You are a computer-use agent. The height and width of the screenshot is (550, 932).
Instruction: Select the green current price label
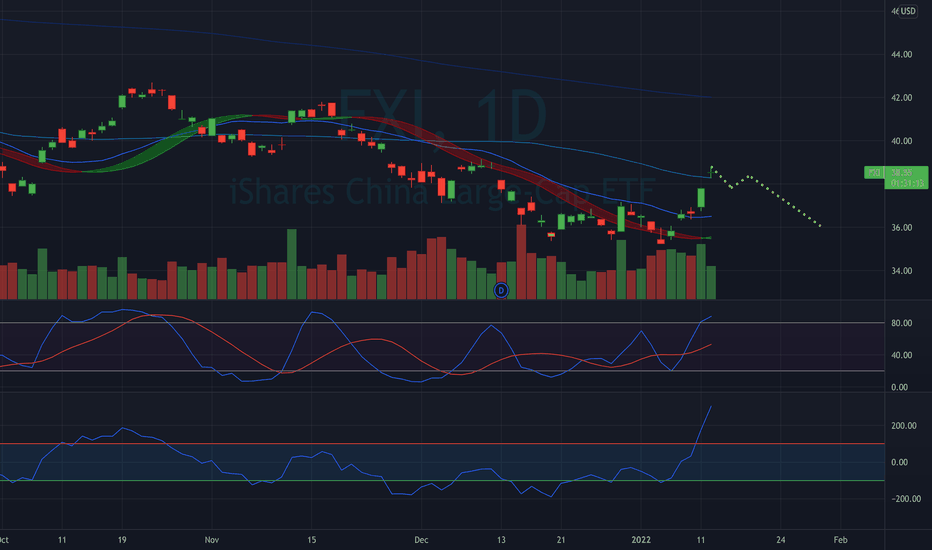[x=896, y=177]
